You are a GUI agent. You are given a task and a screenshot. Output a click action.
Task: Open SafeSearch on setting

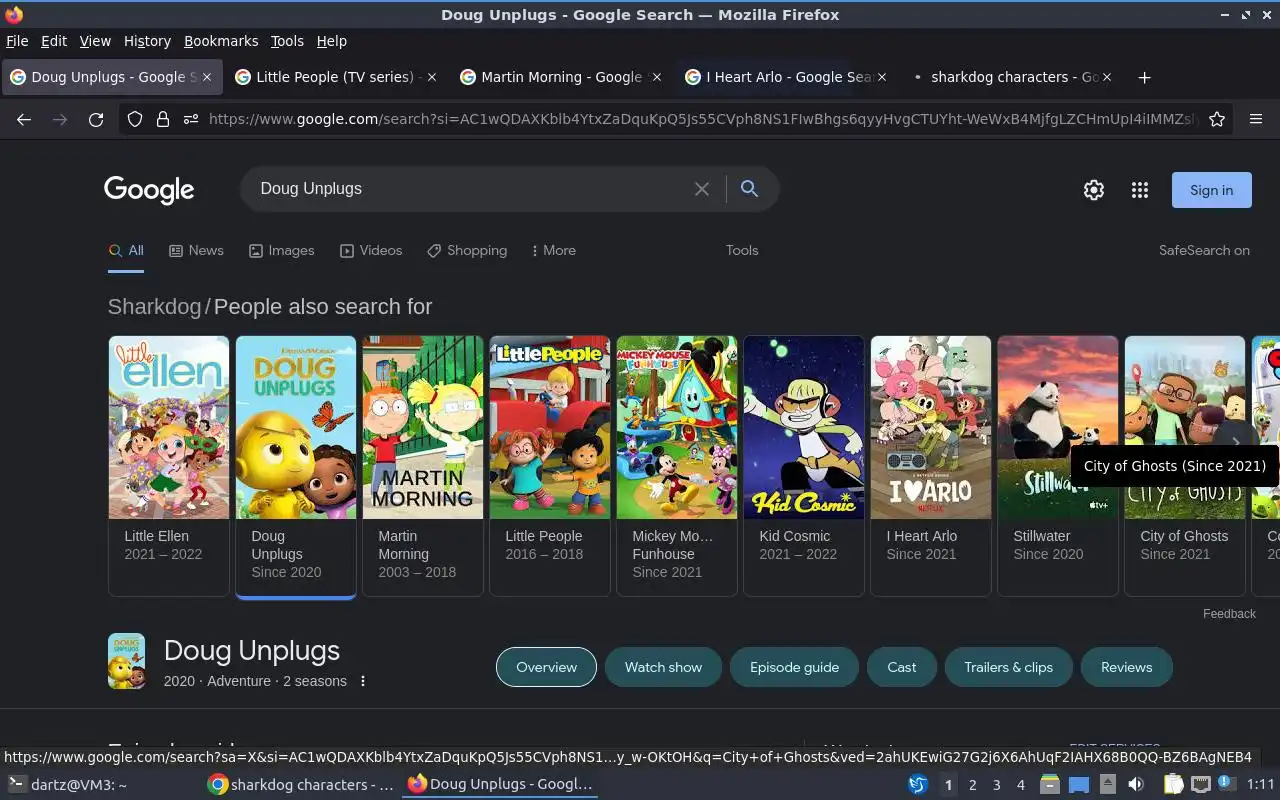(x=1204, y=251)
